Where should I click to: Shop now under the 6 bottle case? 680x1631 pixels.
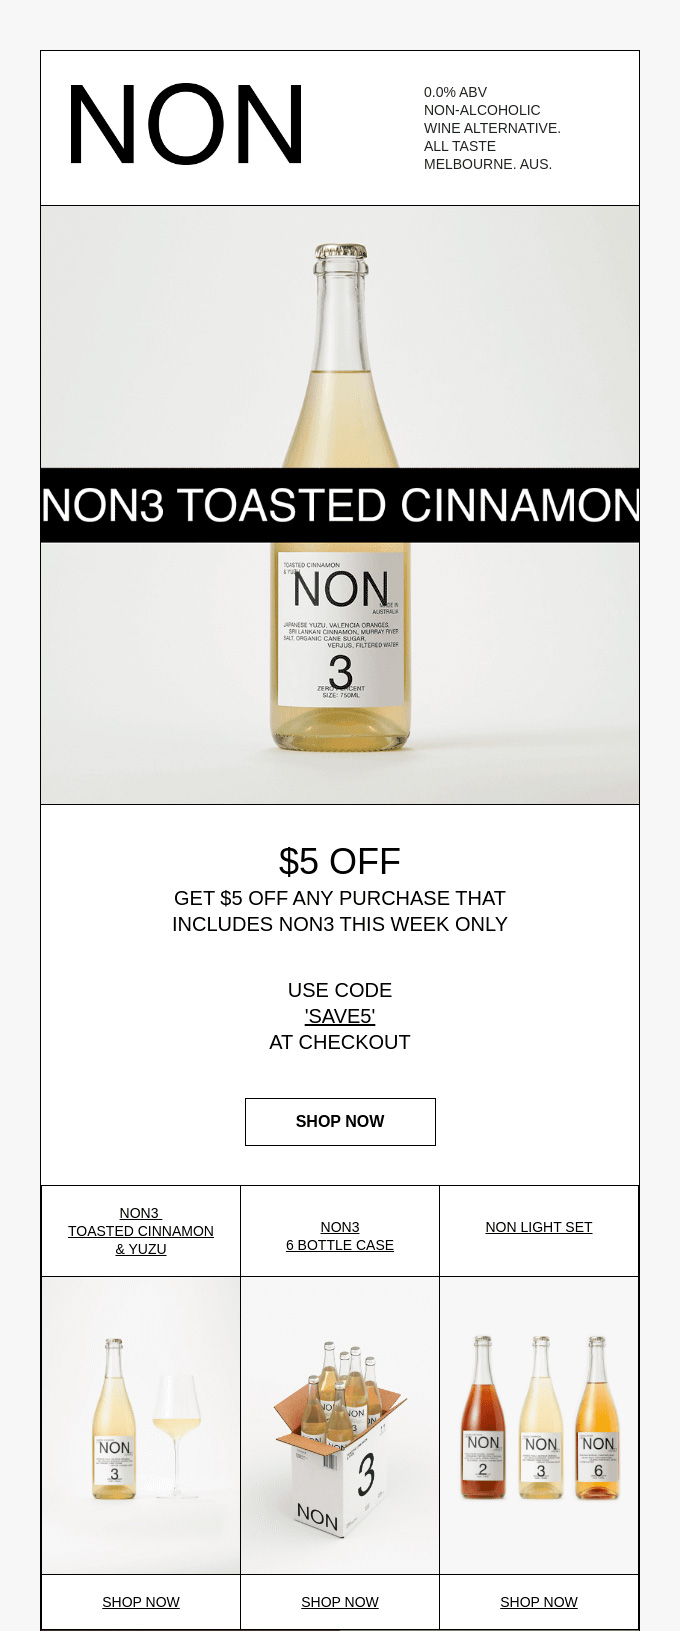point(340,1602)
